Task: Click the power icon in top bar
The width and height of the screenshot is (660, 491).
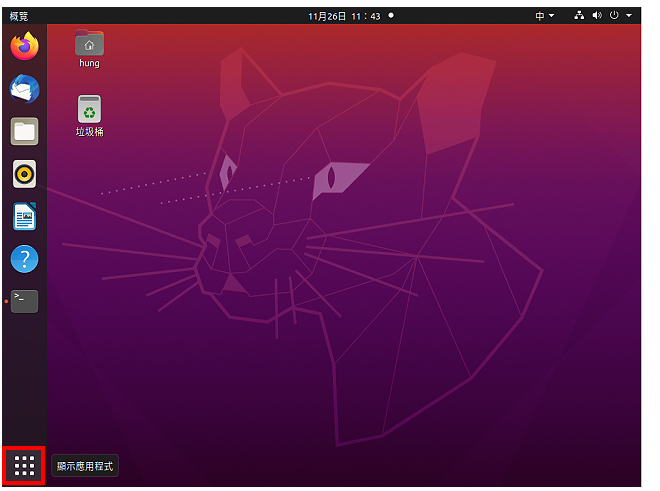Action: pos(614,16)
